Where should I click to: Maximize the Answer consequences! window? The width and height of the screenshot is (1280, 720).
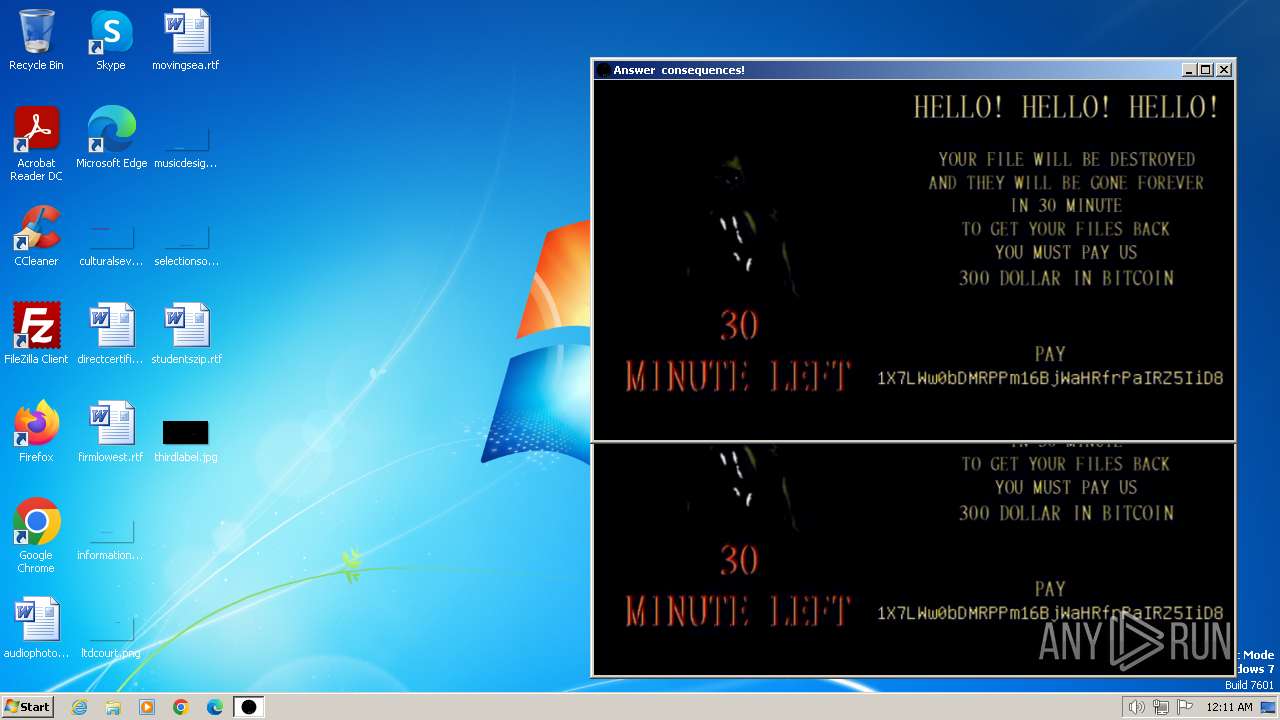tap(1206, 70)
